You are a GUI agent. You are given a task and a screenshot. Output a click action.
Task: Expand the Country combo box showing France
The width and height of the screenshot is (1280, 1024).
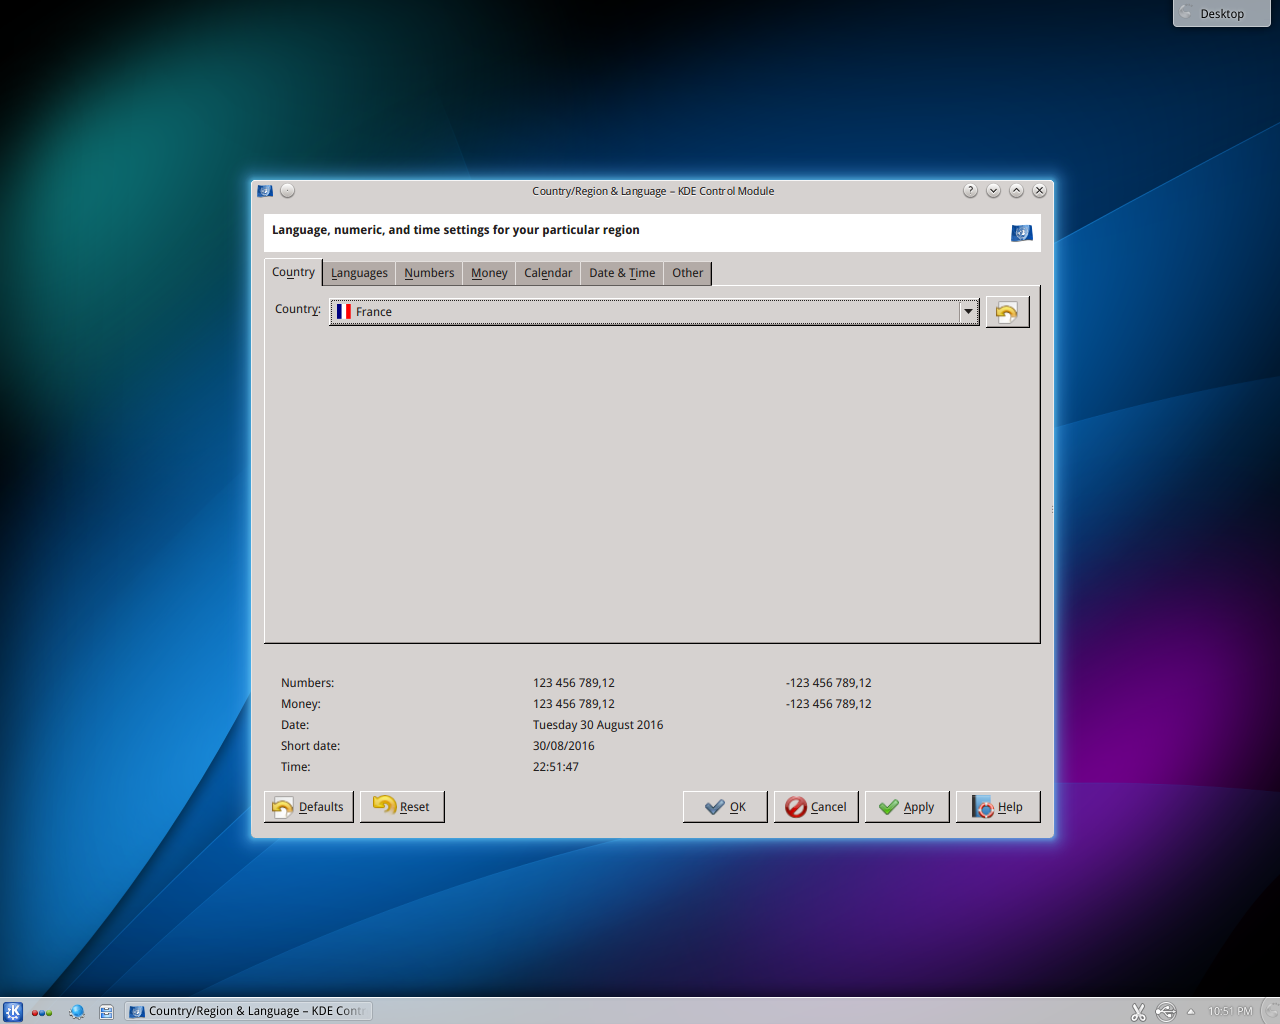point(654,312)
